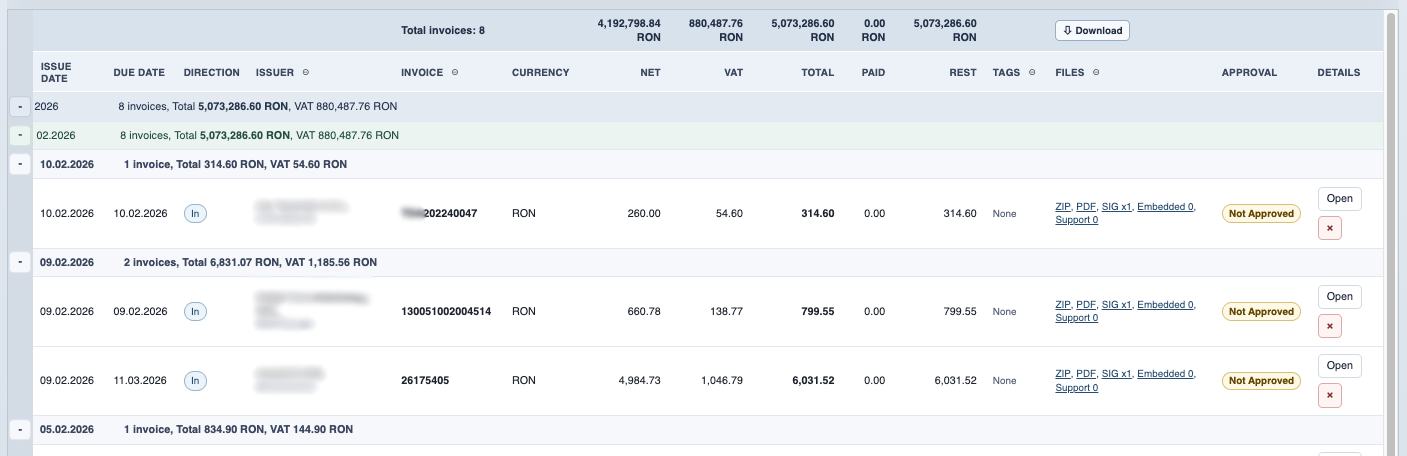1407x456 pixels.
Task: Collapse the 09.02.2026 day group
Action: coord(20,262)
